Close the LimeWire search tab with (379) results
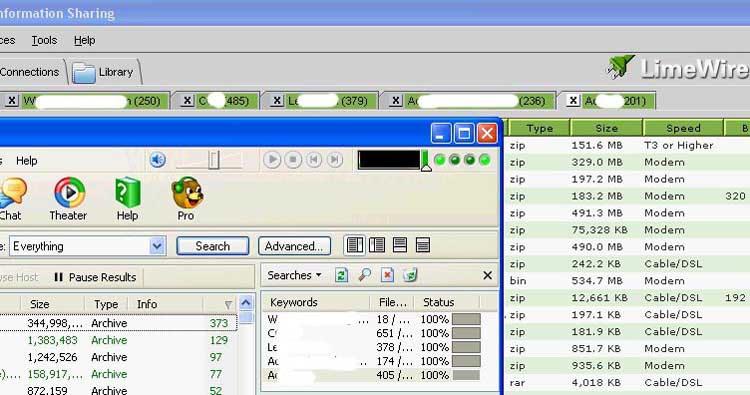The width and height of the screenshot is (750, 395). (x=276, y=101)
